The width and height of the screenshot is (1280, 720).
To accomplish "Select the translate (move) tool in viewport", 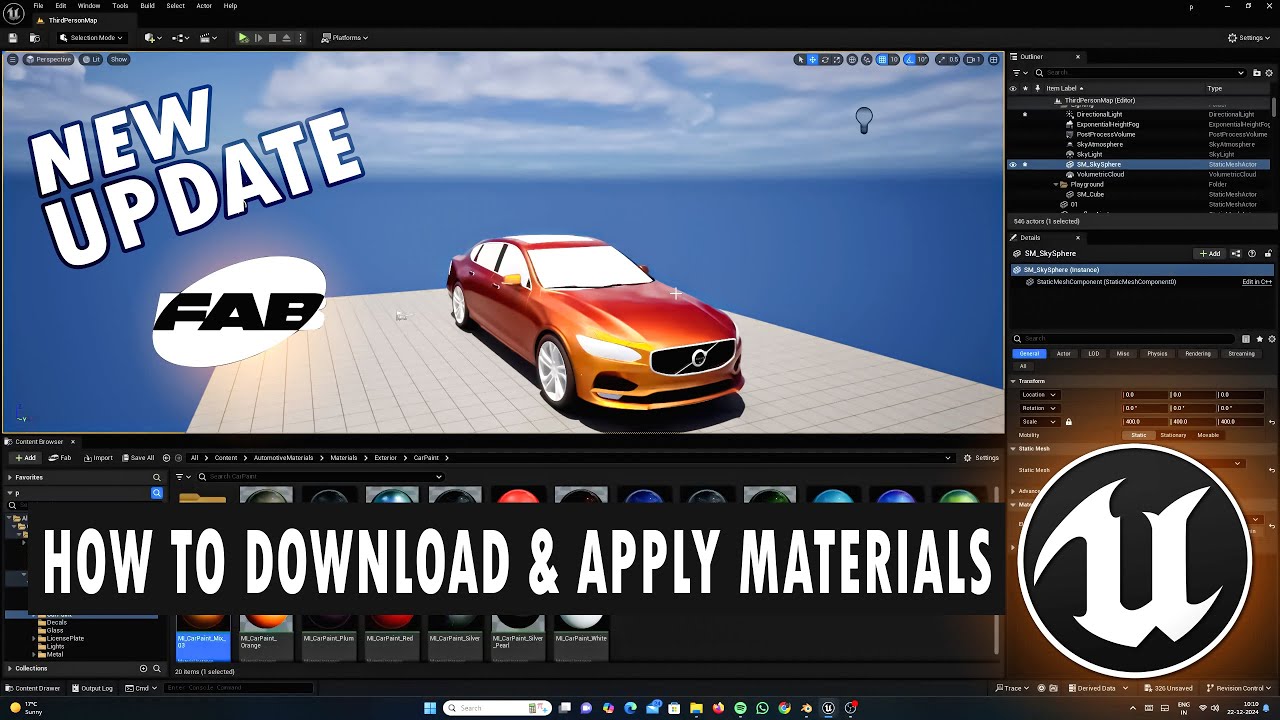I will [x=812, y=60].
